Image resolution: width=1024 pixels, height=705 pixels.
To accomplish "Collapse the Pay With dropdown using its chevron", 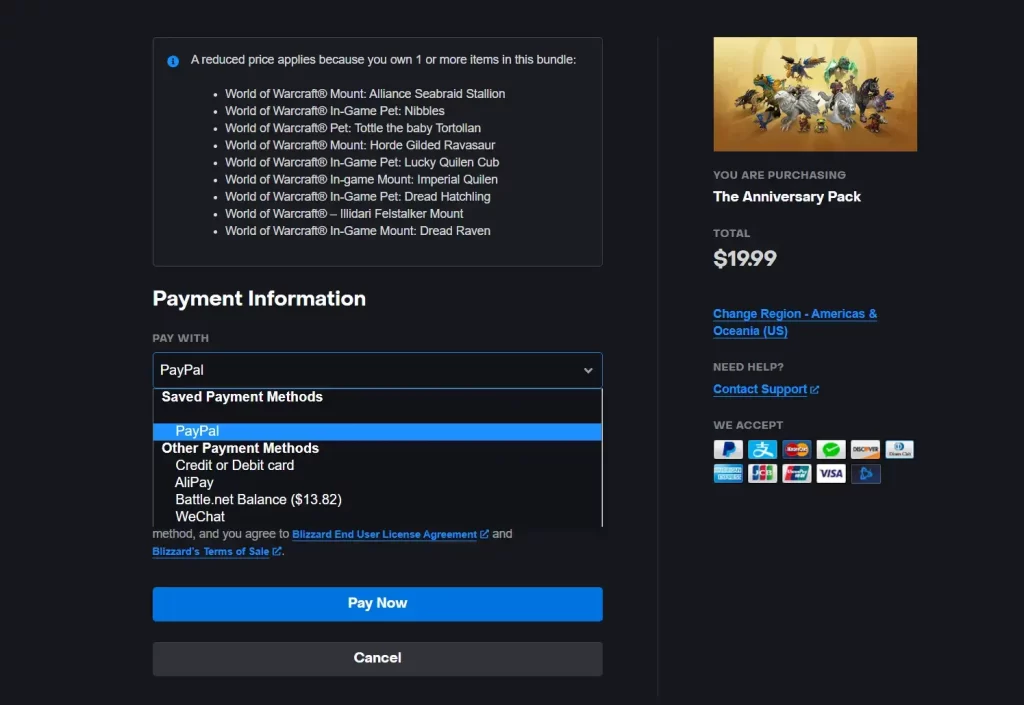I will 588,371.
